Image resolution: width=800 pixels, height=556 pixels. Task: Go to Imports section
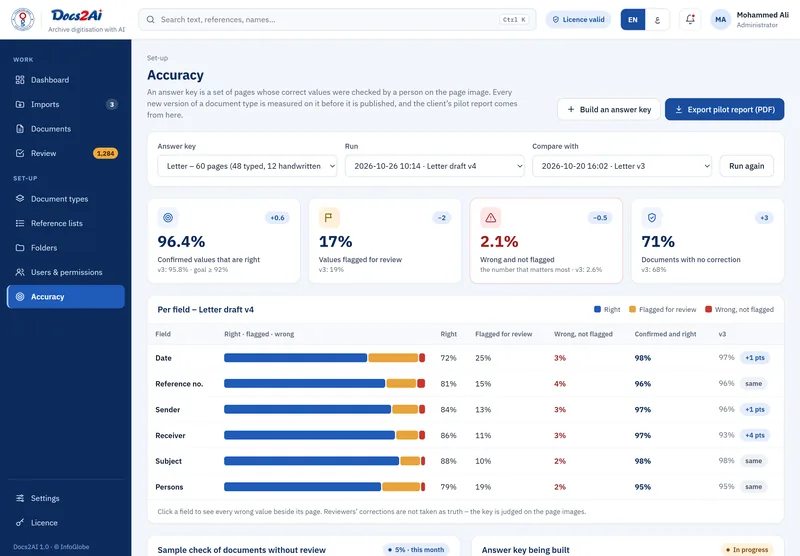coord(65,104)
